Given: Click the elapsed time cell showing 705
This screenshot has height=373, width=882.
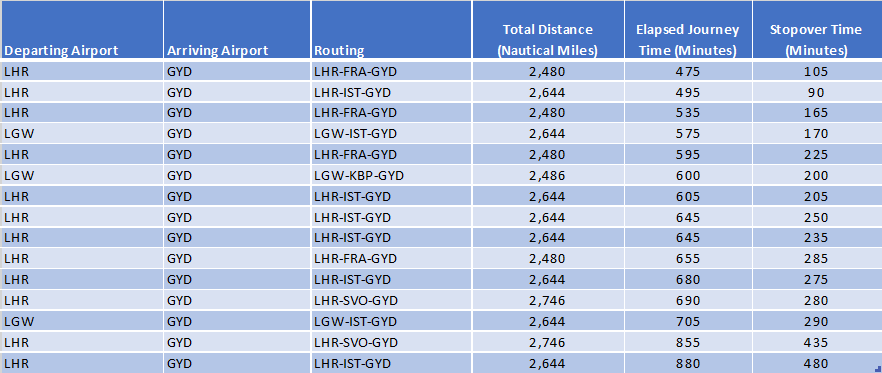Looking at the screenshot, I should pos(688,321).
